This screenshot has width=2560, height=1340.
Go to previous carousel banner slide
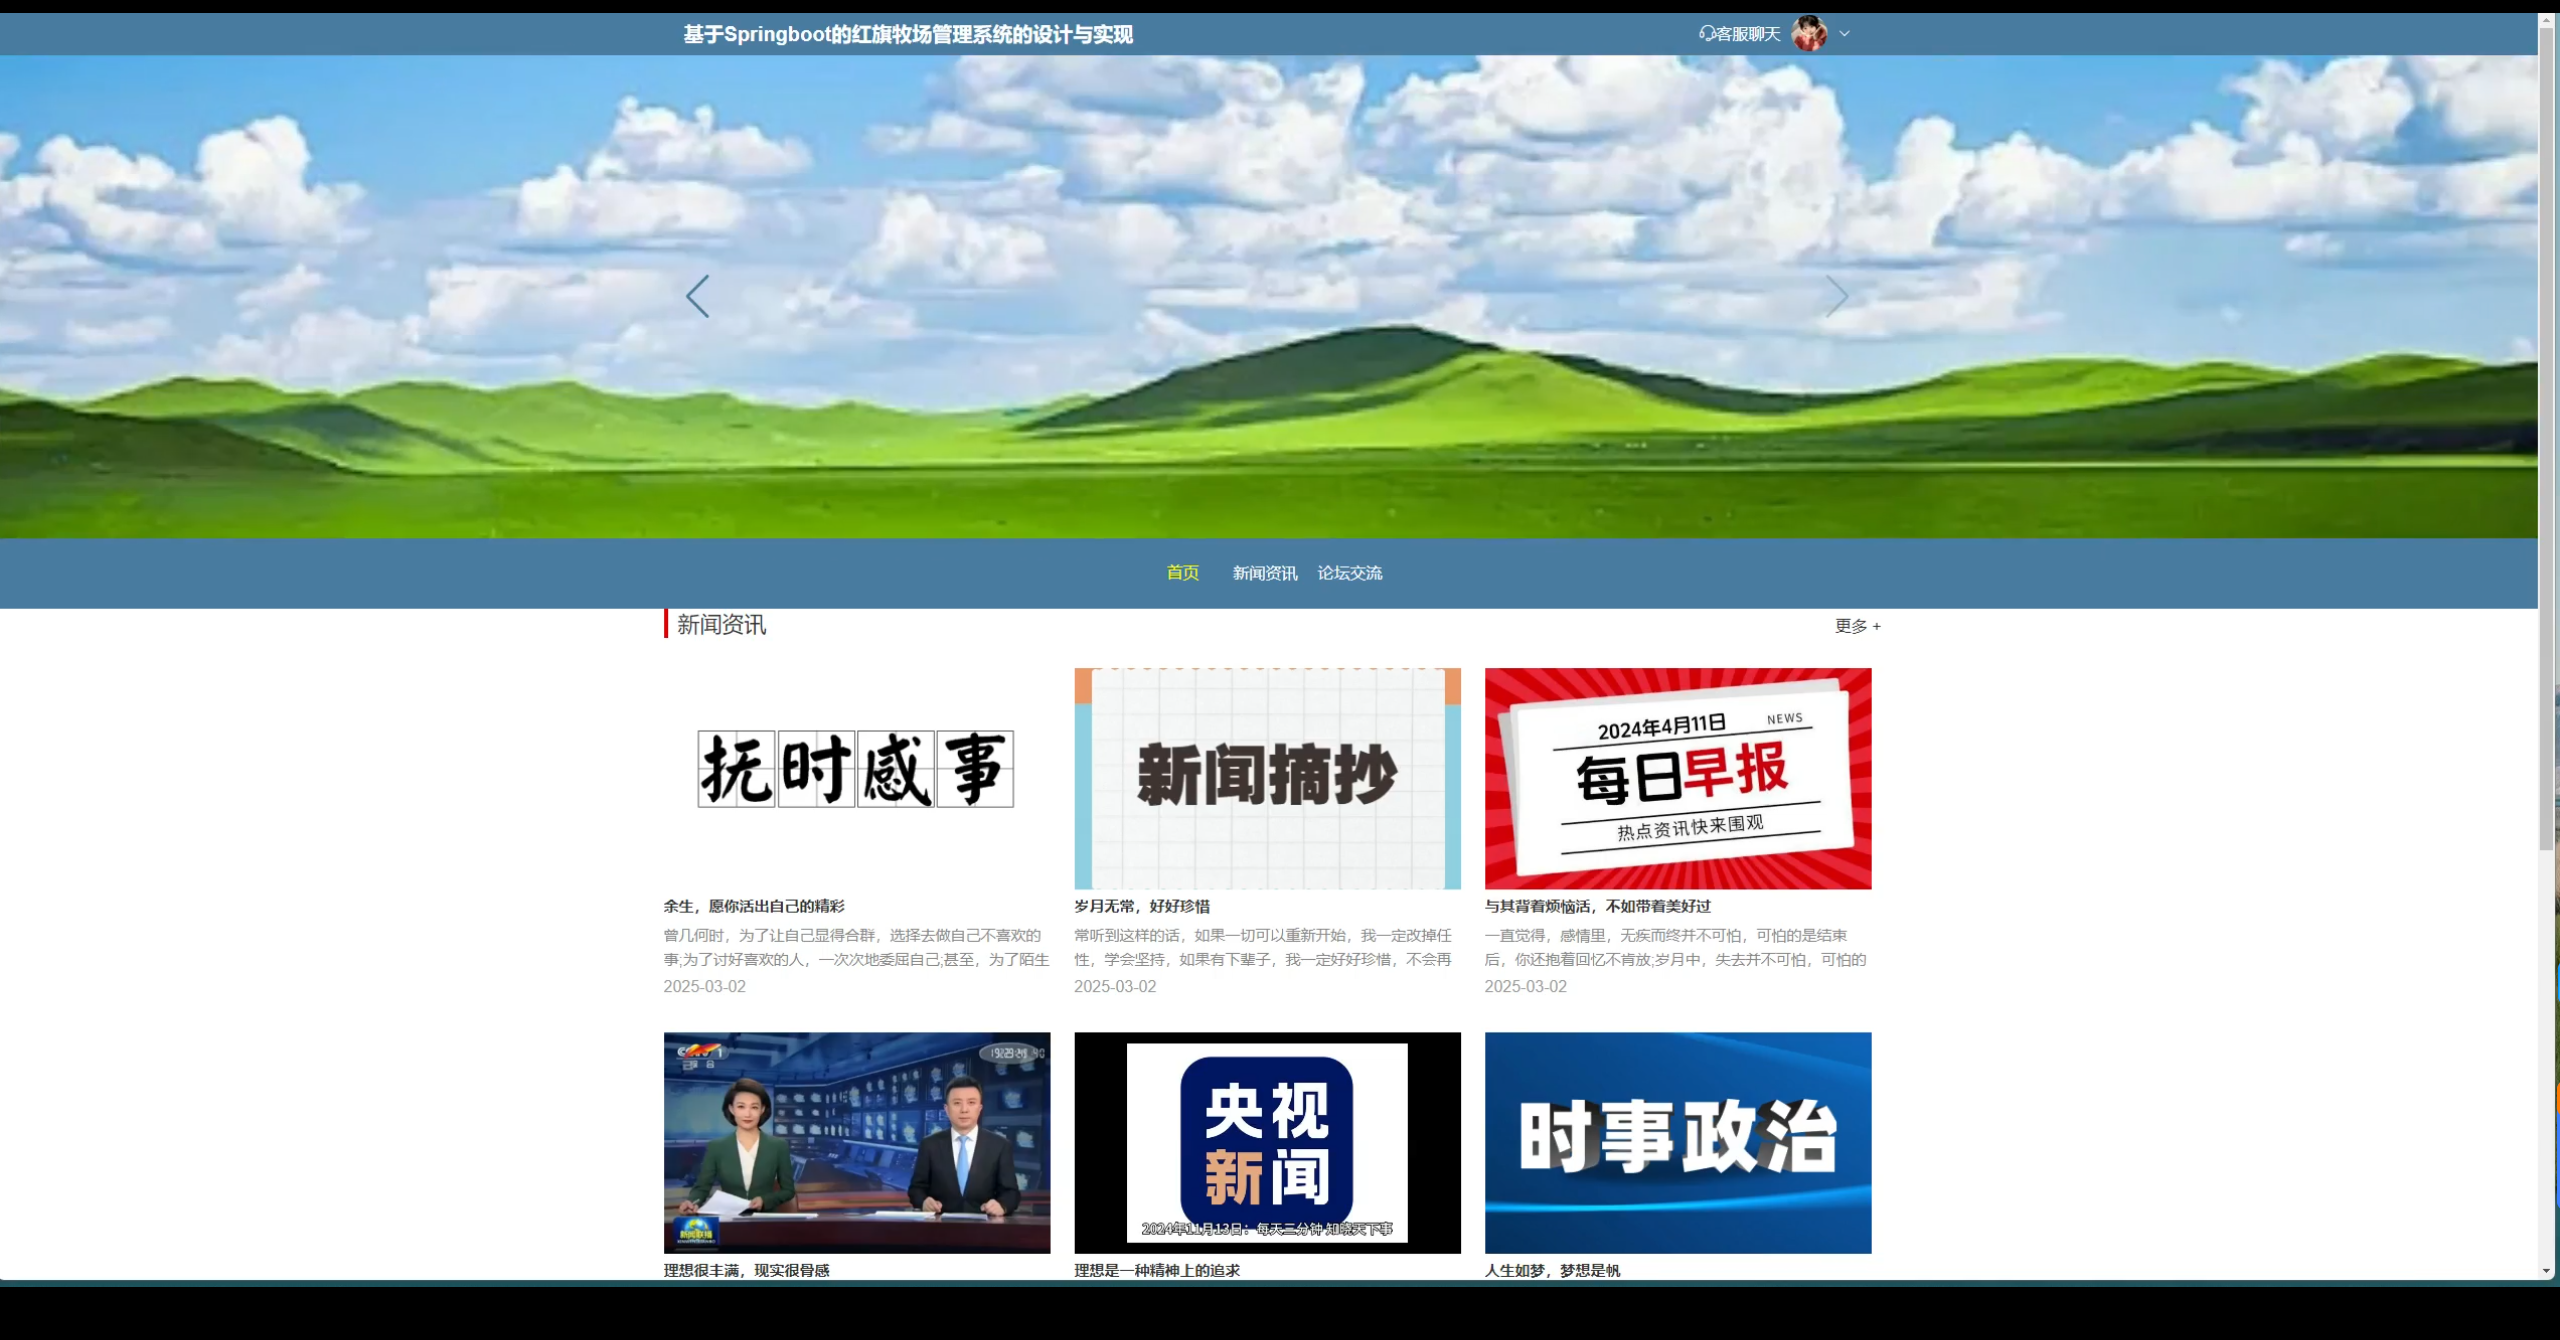698,297
